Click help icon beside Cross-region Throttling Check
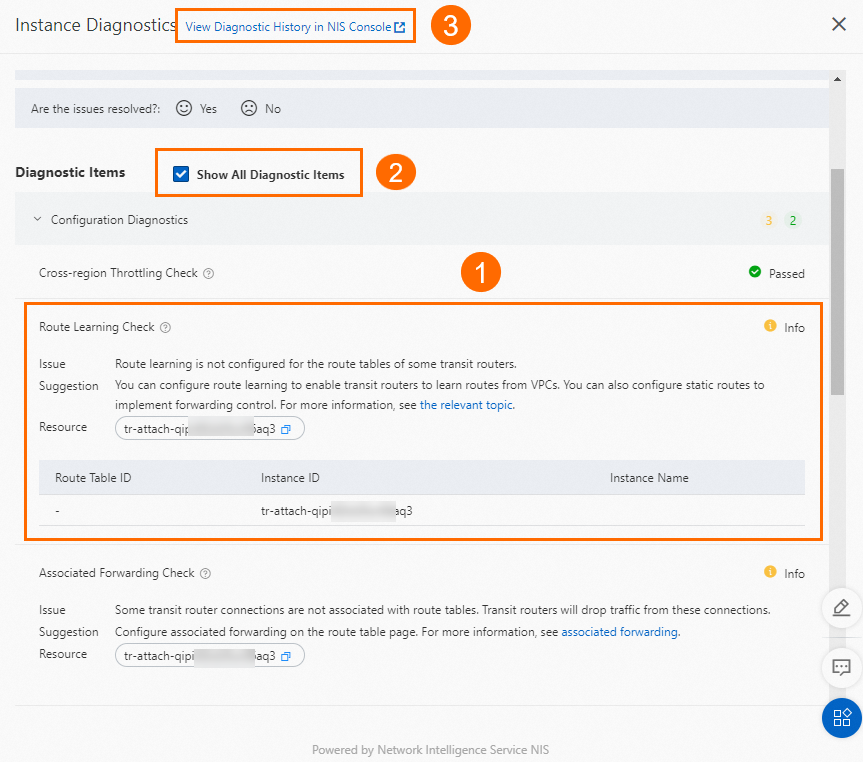 209,273
